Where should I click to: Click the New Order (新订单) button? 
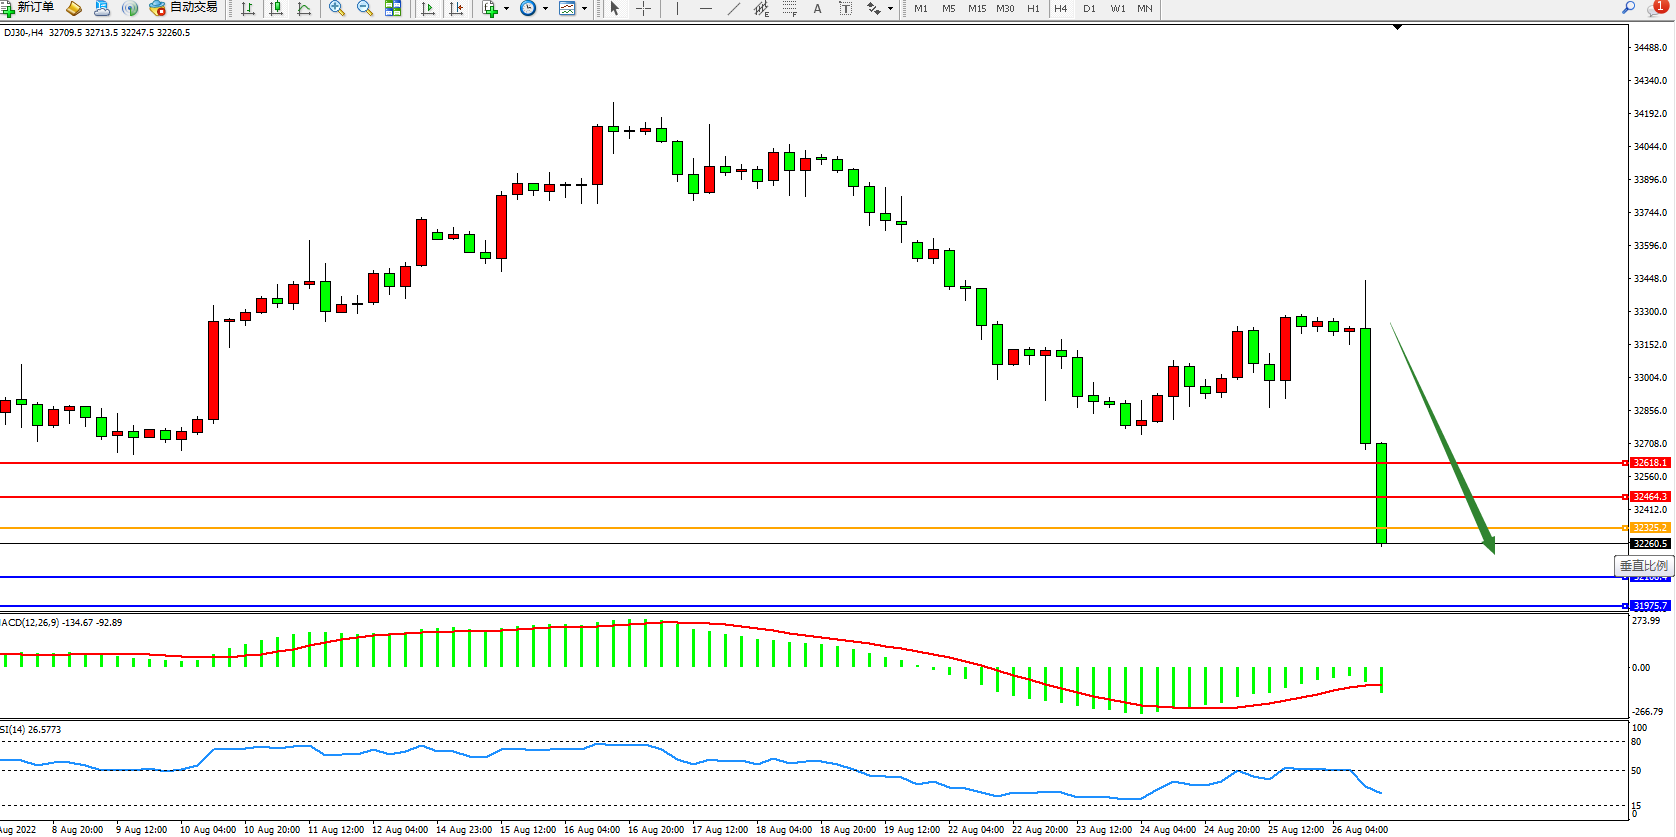pyautogui.click(x=28, y=8)
